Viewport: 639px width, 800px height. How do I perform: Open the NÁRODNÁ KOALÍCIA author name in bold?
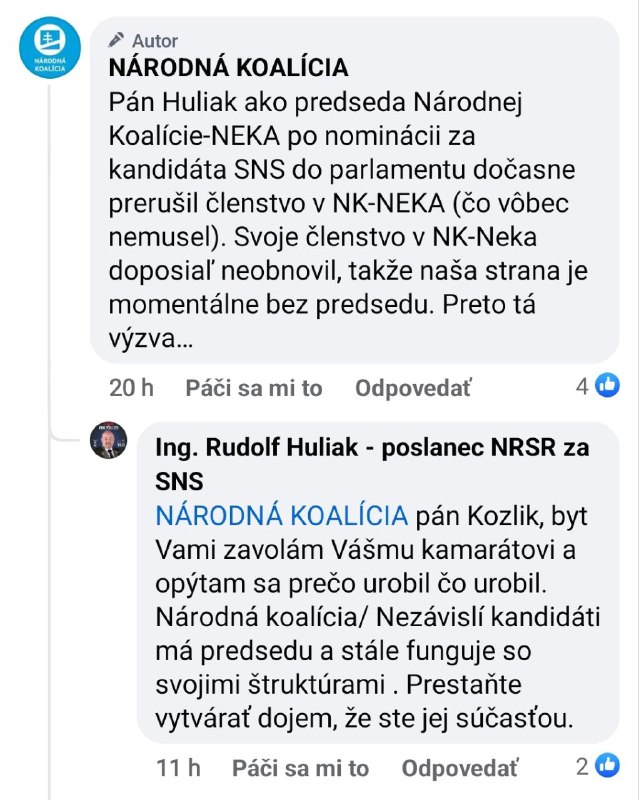point(227,68)
